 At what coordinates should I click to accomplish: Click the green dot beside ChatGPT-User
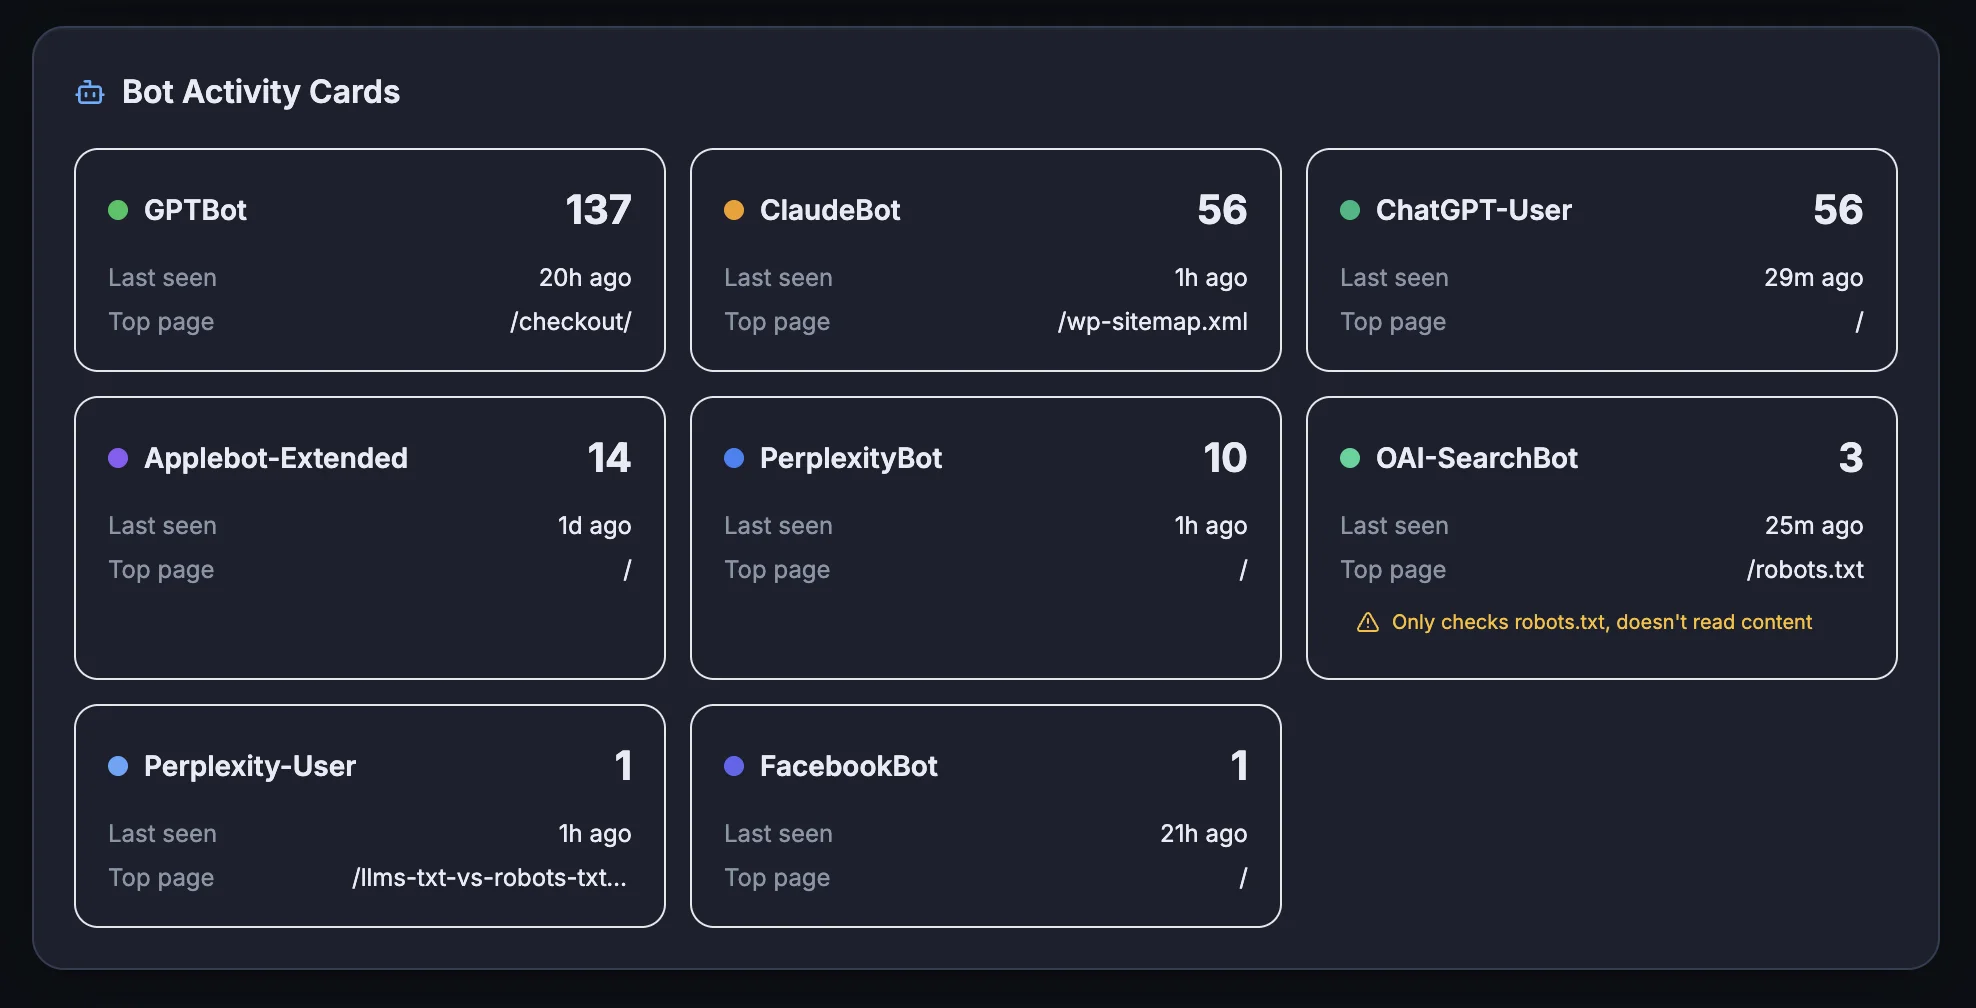click(x=1351, y=210)
